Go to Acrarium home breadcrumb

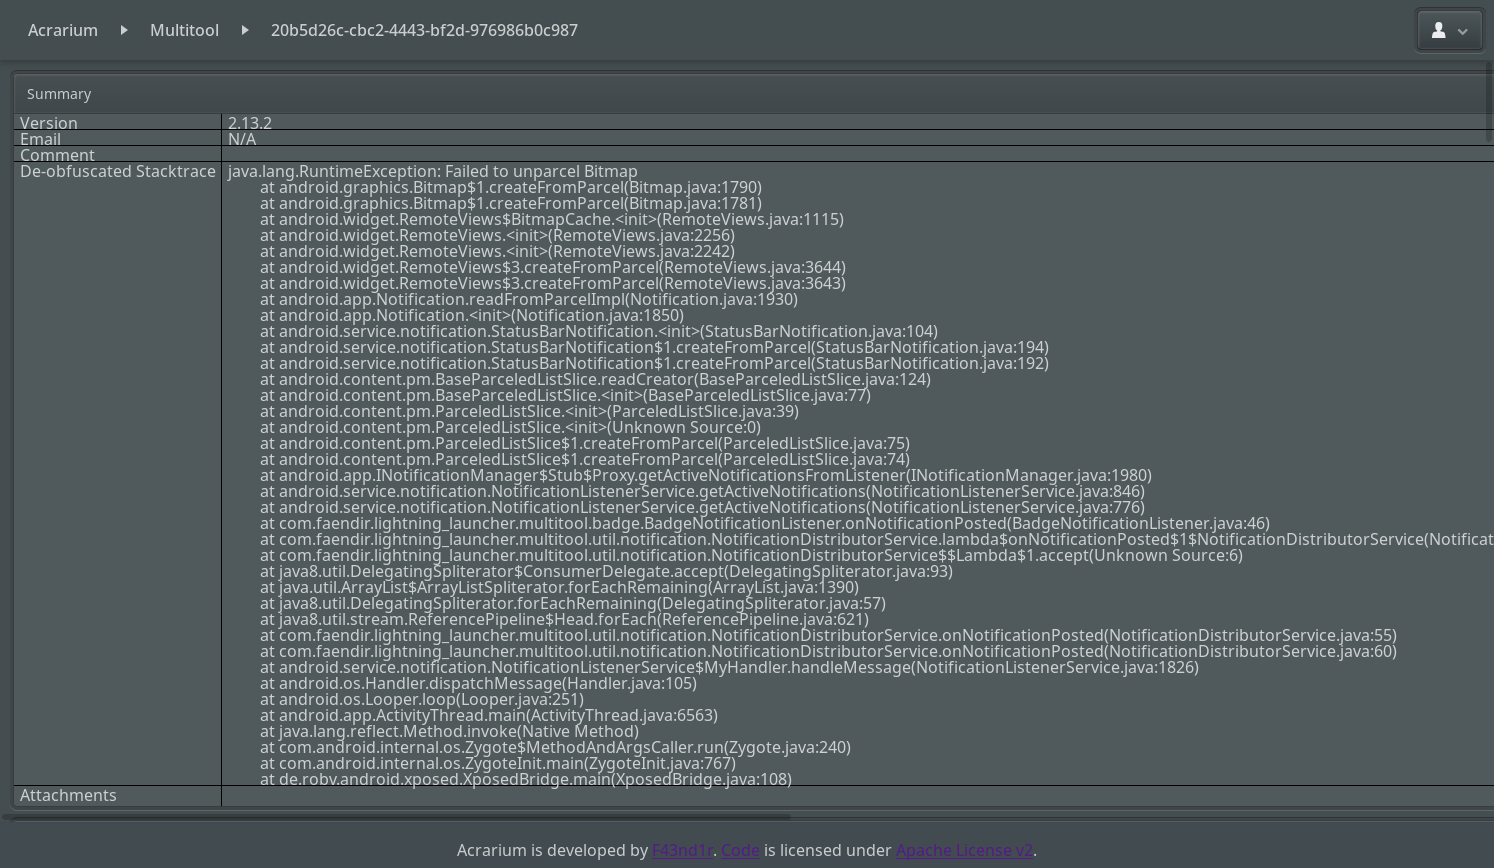pyautogui.click(x=63, y=30)
